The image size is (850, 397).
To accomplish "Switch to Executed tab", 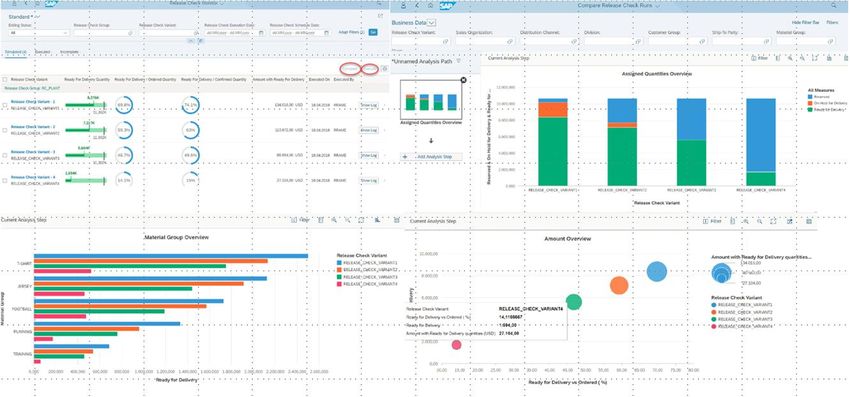I will click(x=42, y=52).
